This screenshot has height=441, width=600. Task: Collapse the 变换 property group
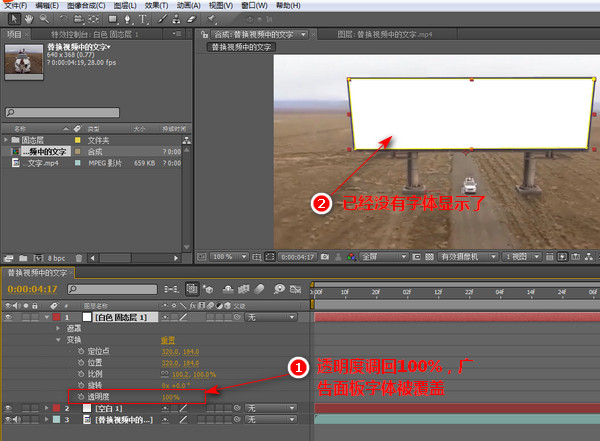[58, 340]
